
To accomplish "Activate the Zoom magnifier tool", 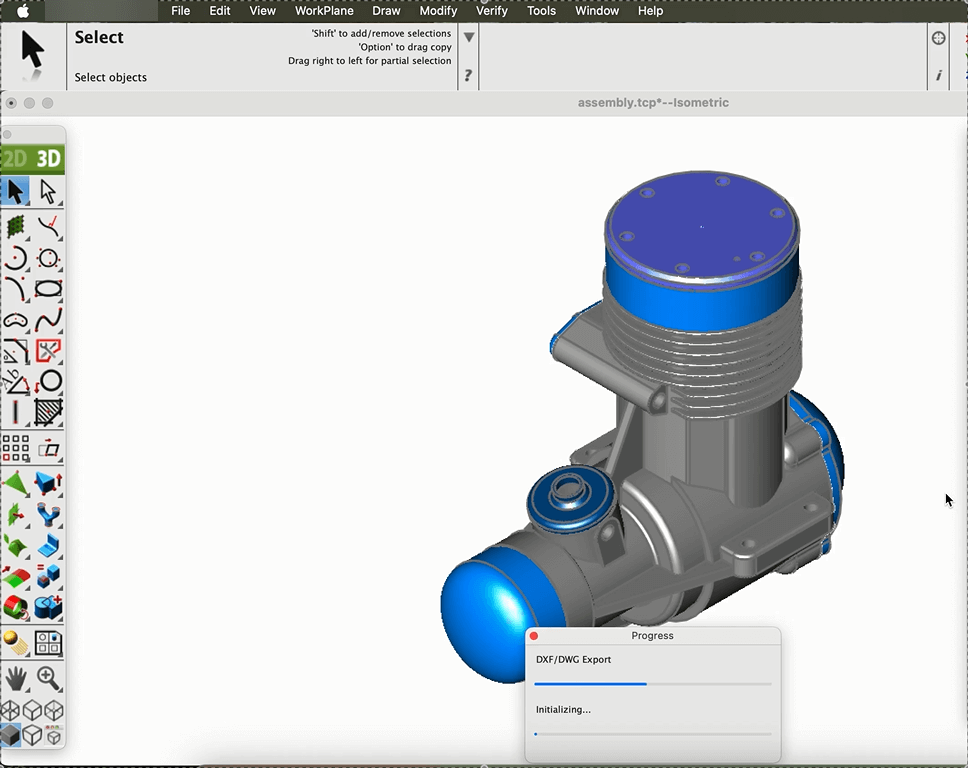I will click(x=48, y=678).
